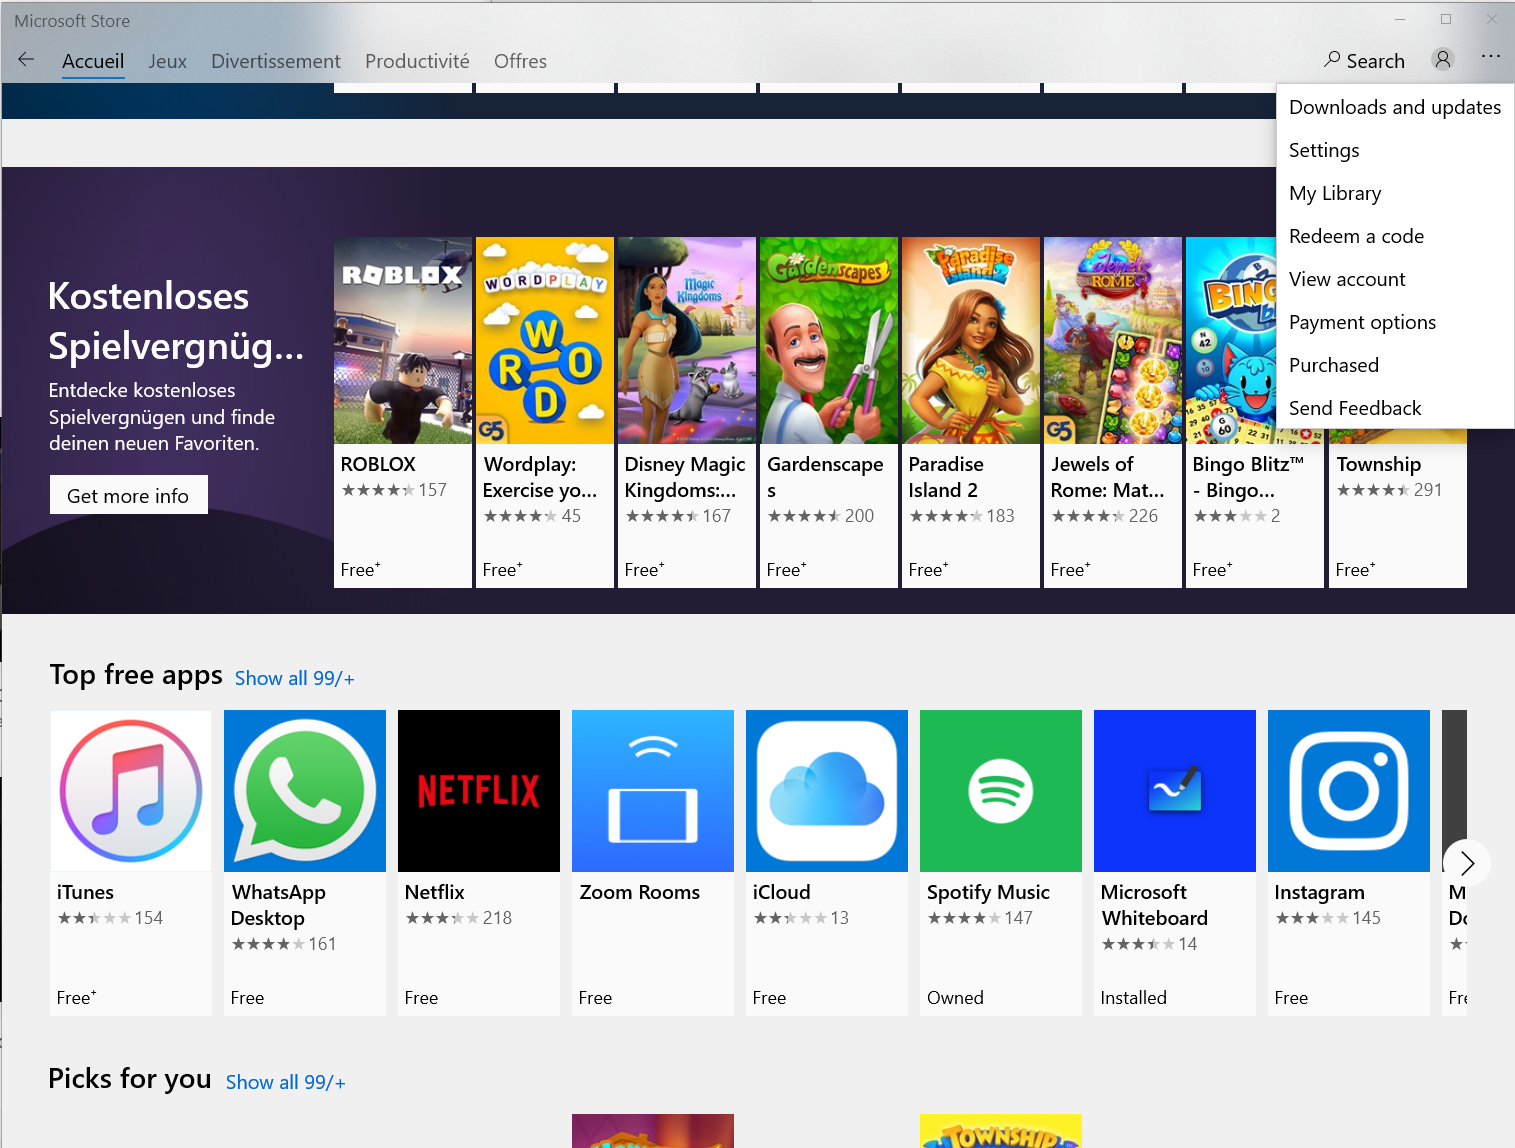The width and height of the screenshot is (1515, 1148).
Task: Switch to the Productivité tab
Action: 417,61
